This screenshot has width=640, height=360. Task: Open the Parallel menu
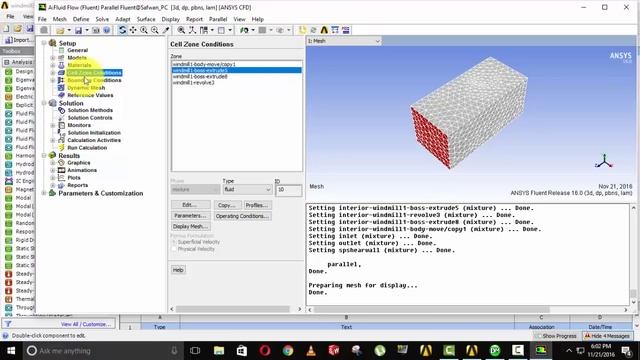pyautogui.click(x=218, y=19)
